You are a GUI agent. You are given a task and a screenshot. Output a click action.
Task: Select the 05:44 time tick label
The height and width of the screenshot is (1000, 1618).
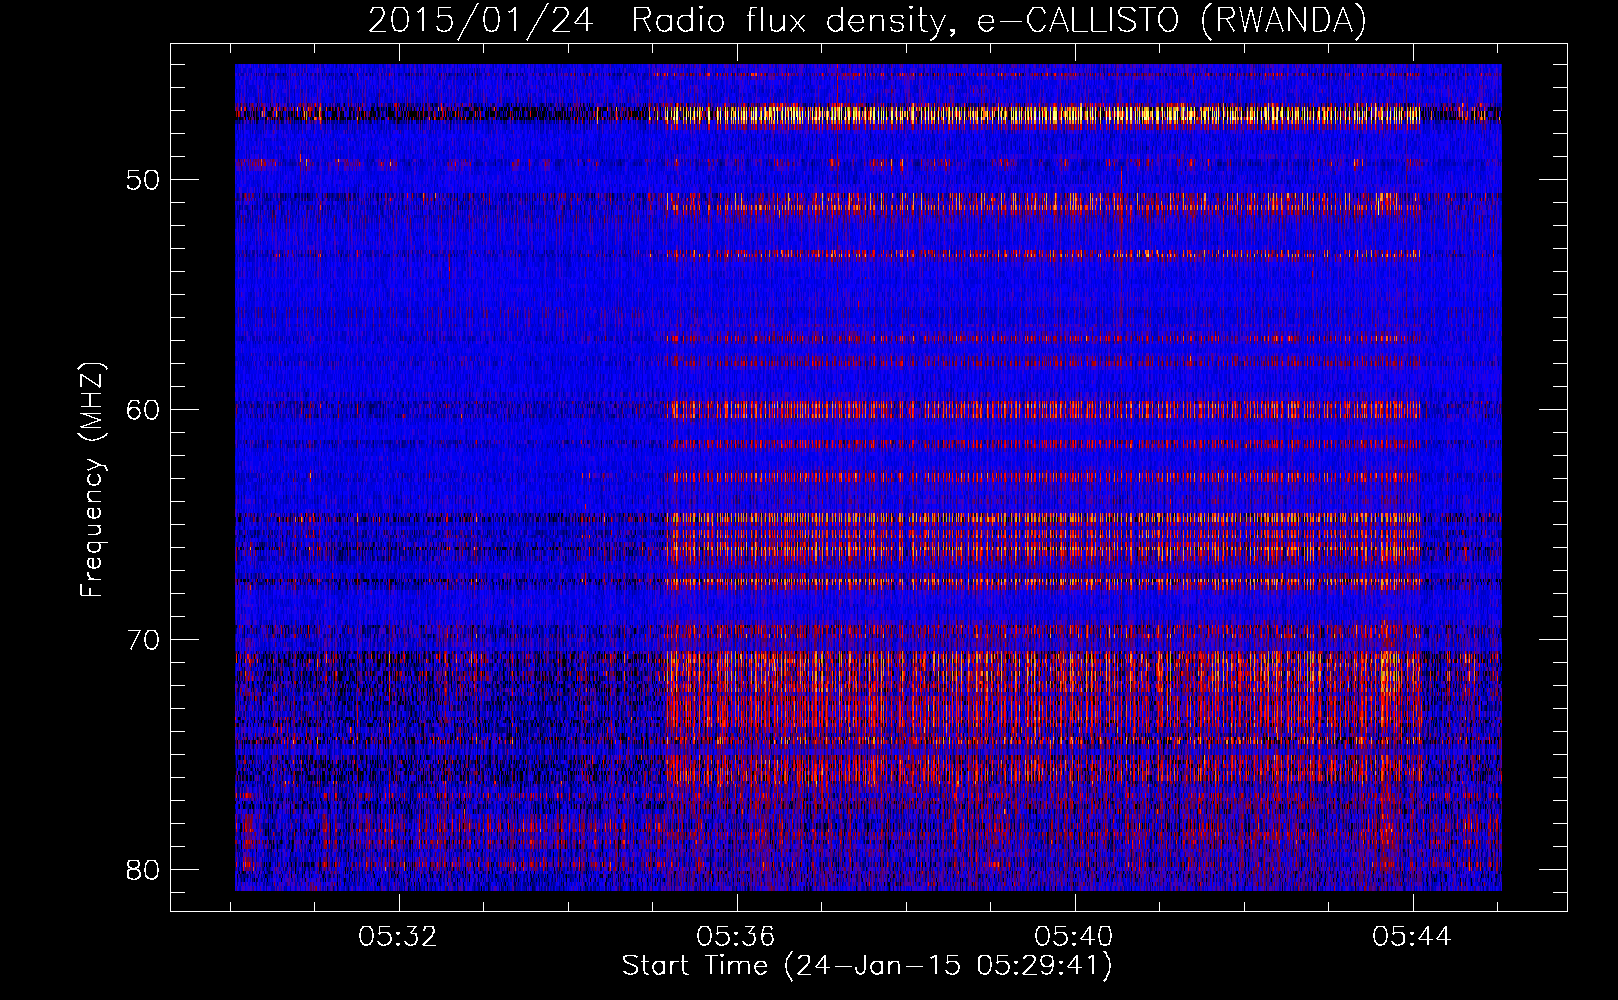[1412, 937]
